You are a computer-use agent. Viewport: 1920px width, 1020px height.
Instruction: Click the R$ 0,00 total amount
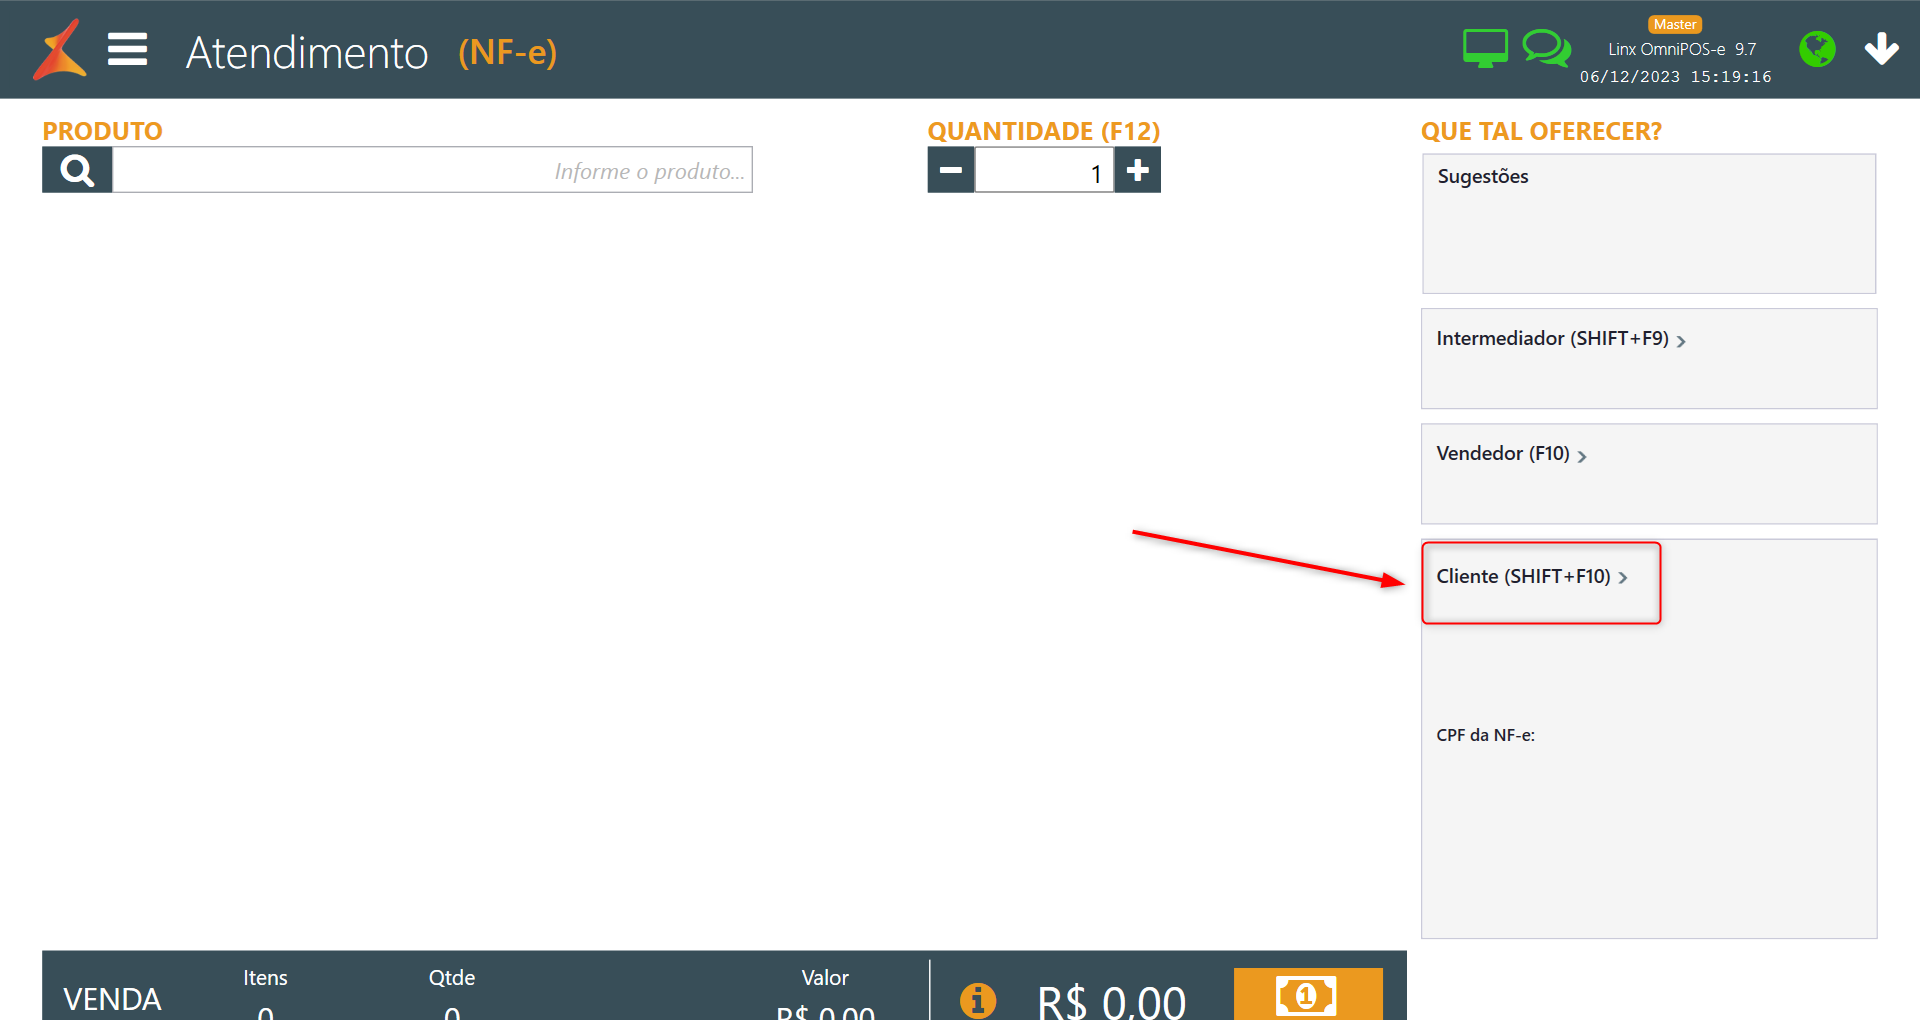click(1112, 1001)
